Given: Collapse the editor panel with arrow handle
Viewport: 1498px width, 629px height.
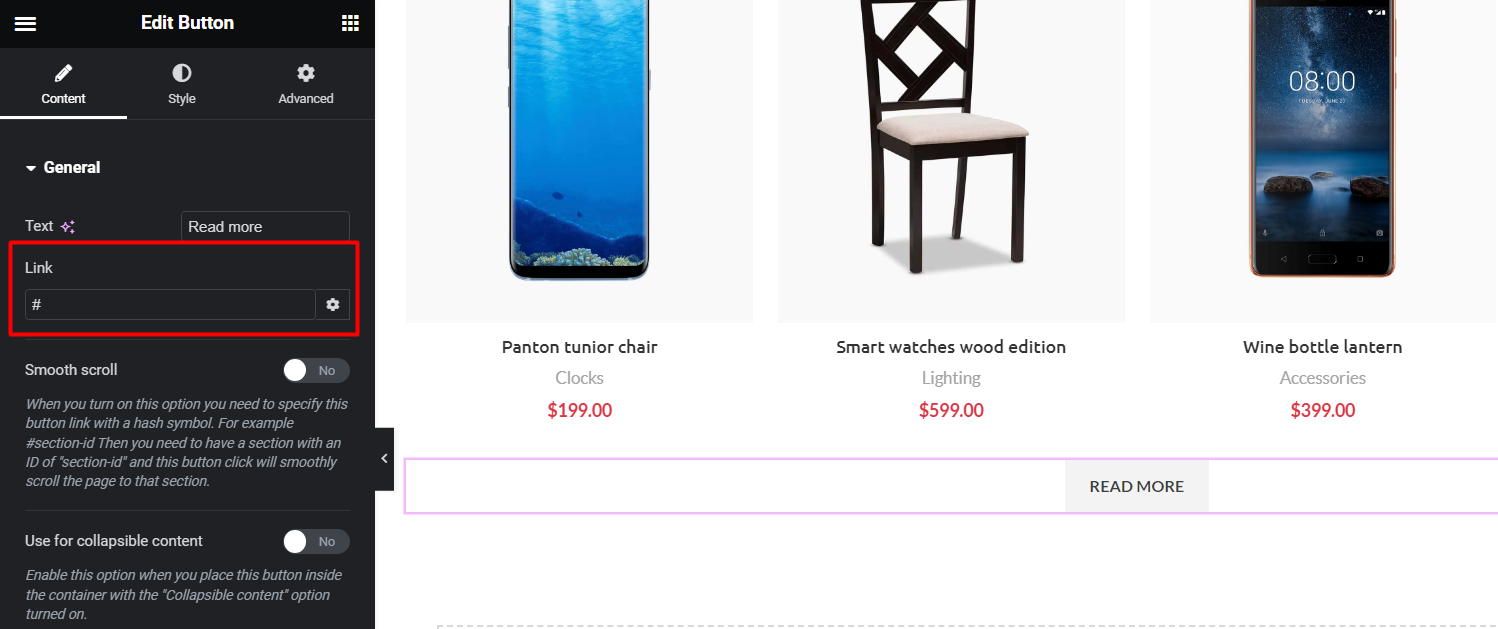Looking at the screenshot, I should (384, 459).
